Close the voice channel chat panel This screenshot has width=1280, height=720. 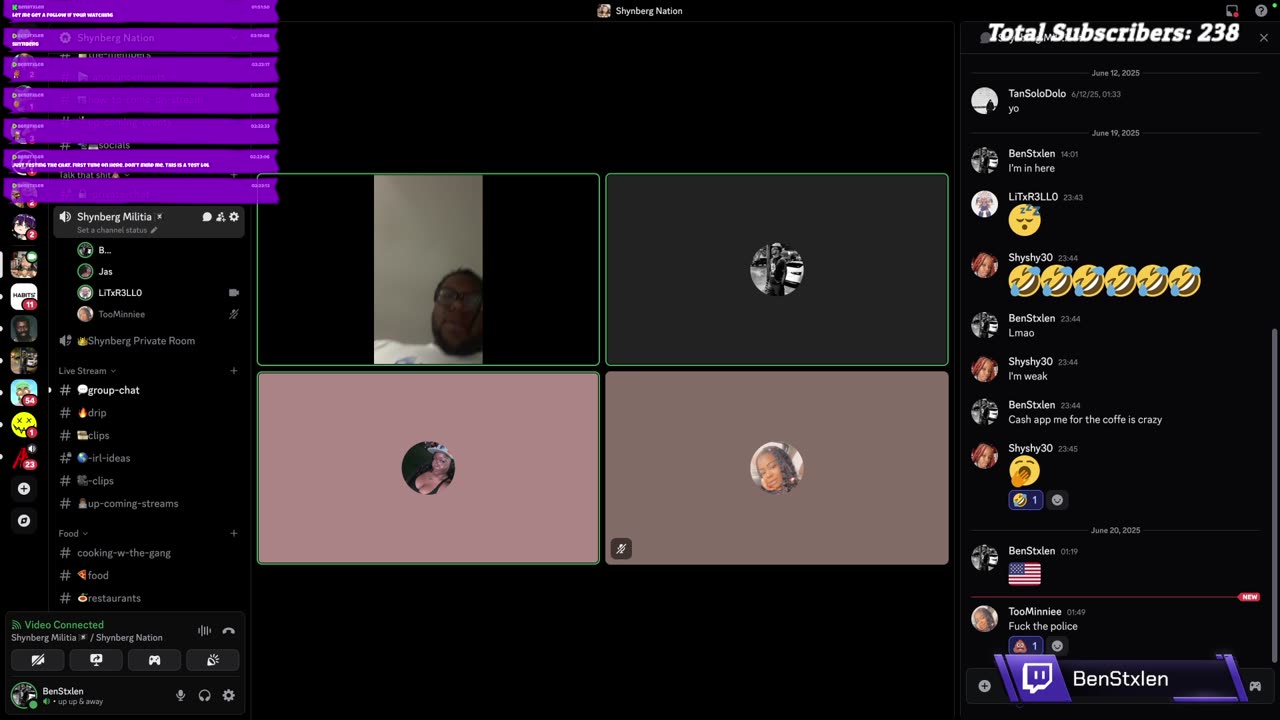point(1264,38)
